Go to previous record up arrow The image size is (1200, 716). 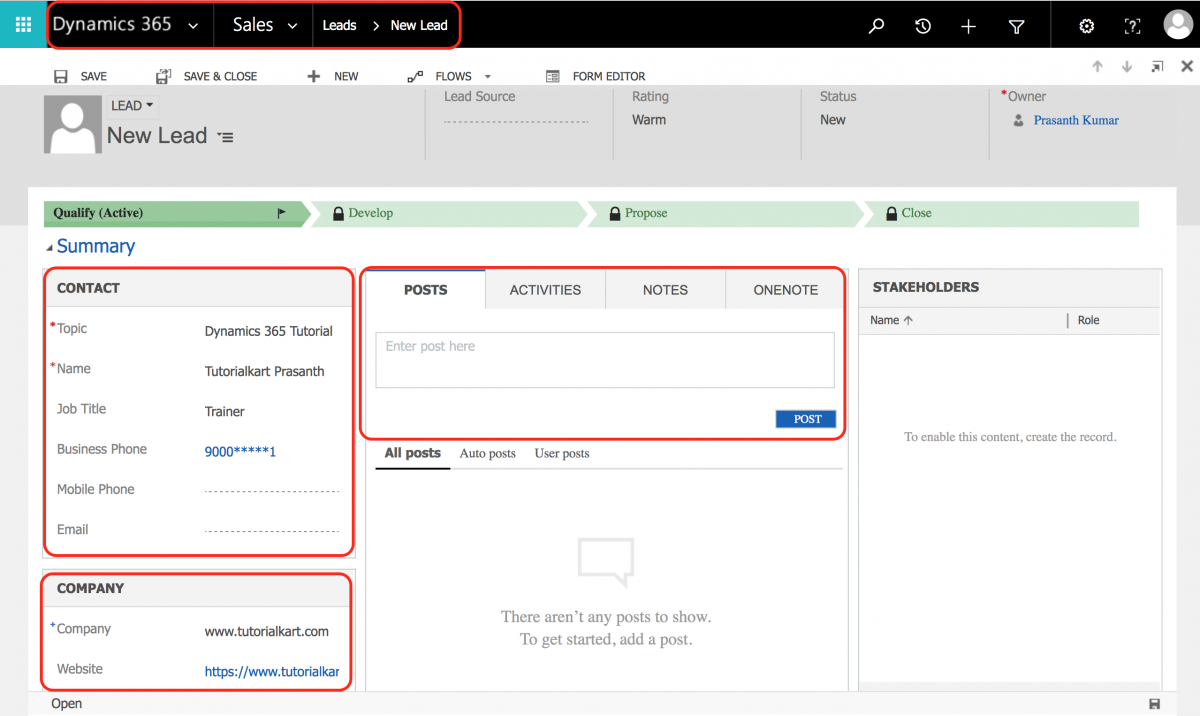1097,66
